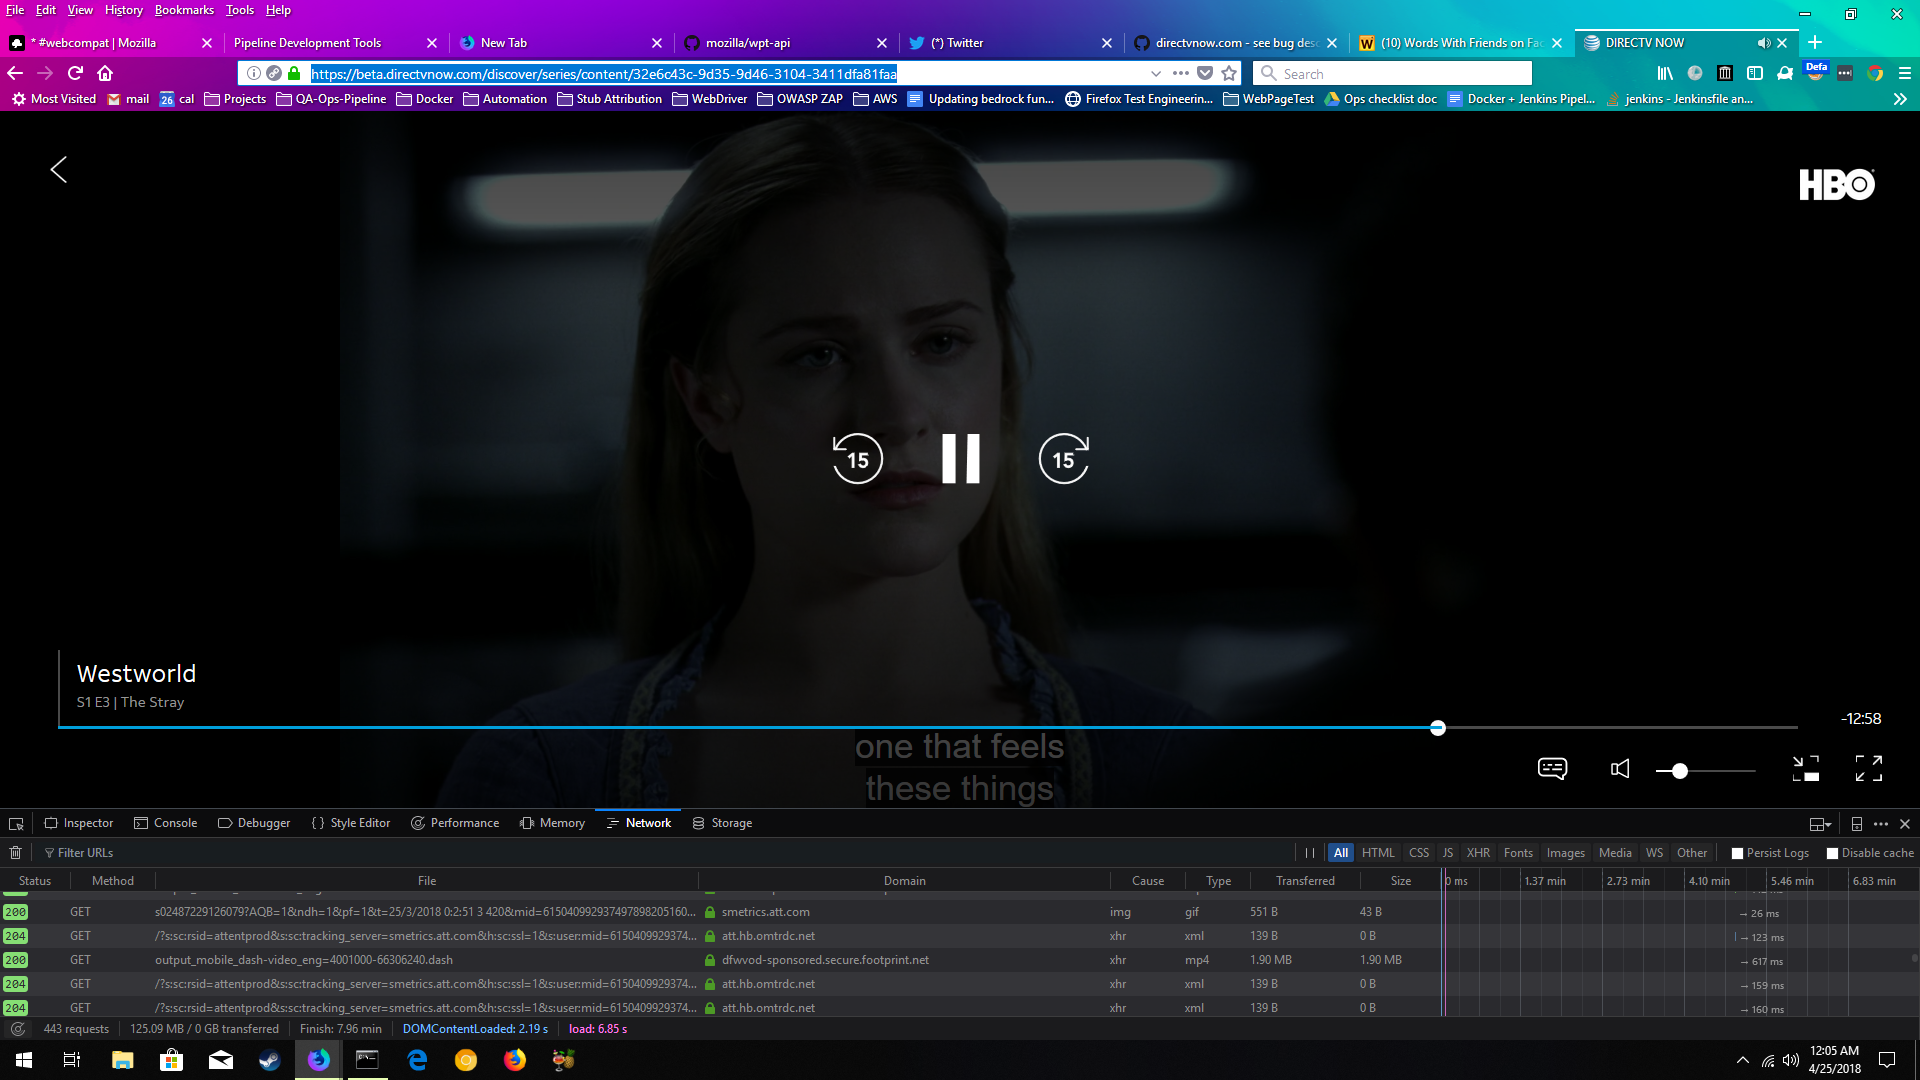This screenshot has width=1920, height=1080.
Task: Open the Library toolbar button
Action: 1665,73
